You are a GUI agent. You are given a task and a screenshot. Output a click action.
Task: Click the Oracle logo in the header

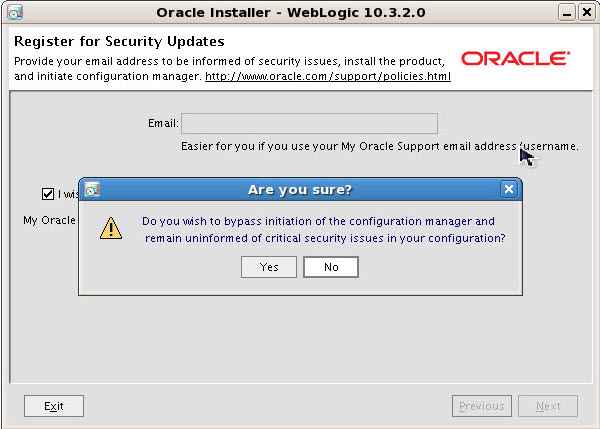click(x=515, y=59)
